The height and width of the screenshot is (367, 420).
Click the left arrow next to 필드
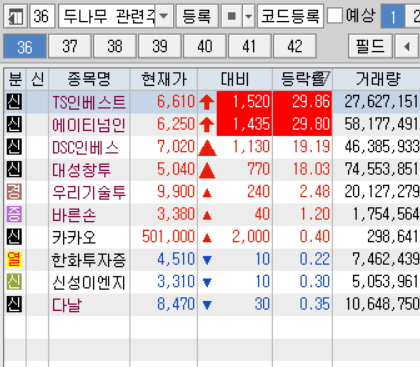tap(407, 46)
